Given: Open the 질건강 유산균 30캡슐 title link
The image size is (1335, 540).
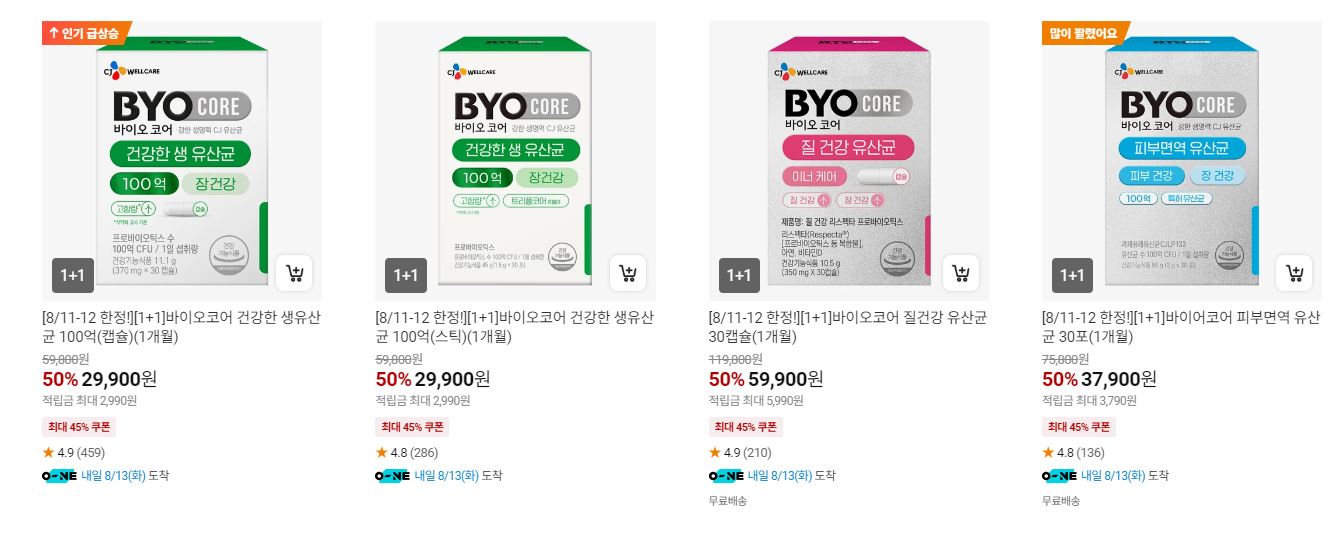Looking at the screenshot, I should pyautogui.click(x=849, y=327).
